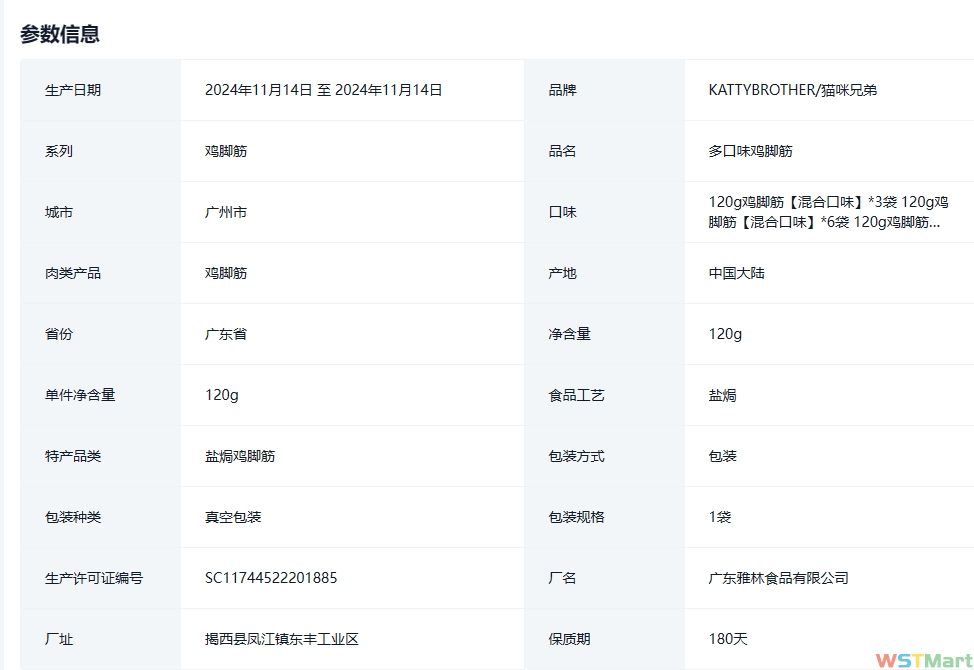Click the manufacturer name 广东雅林食品有限公司

pos(778,578)
